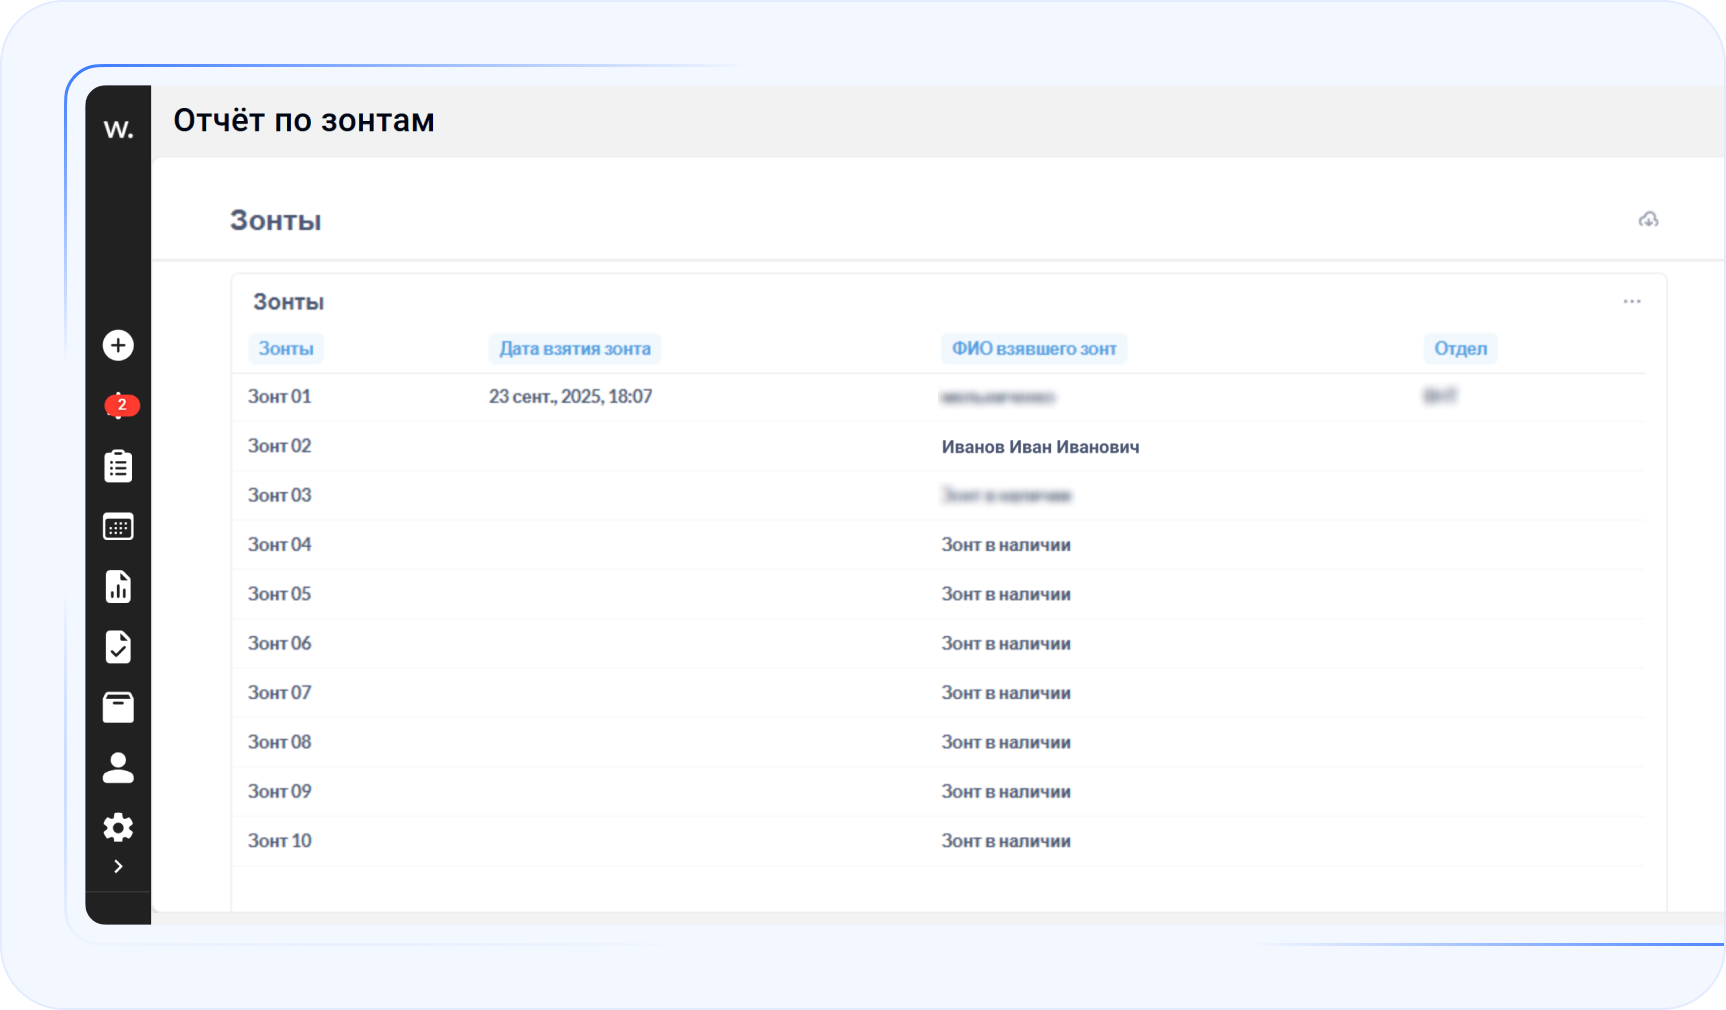Open the reports chart document icon
The height and width of the screenshot is (1010, 1726).
click(x=118, y=587)
